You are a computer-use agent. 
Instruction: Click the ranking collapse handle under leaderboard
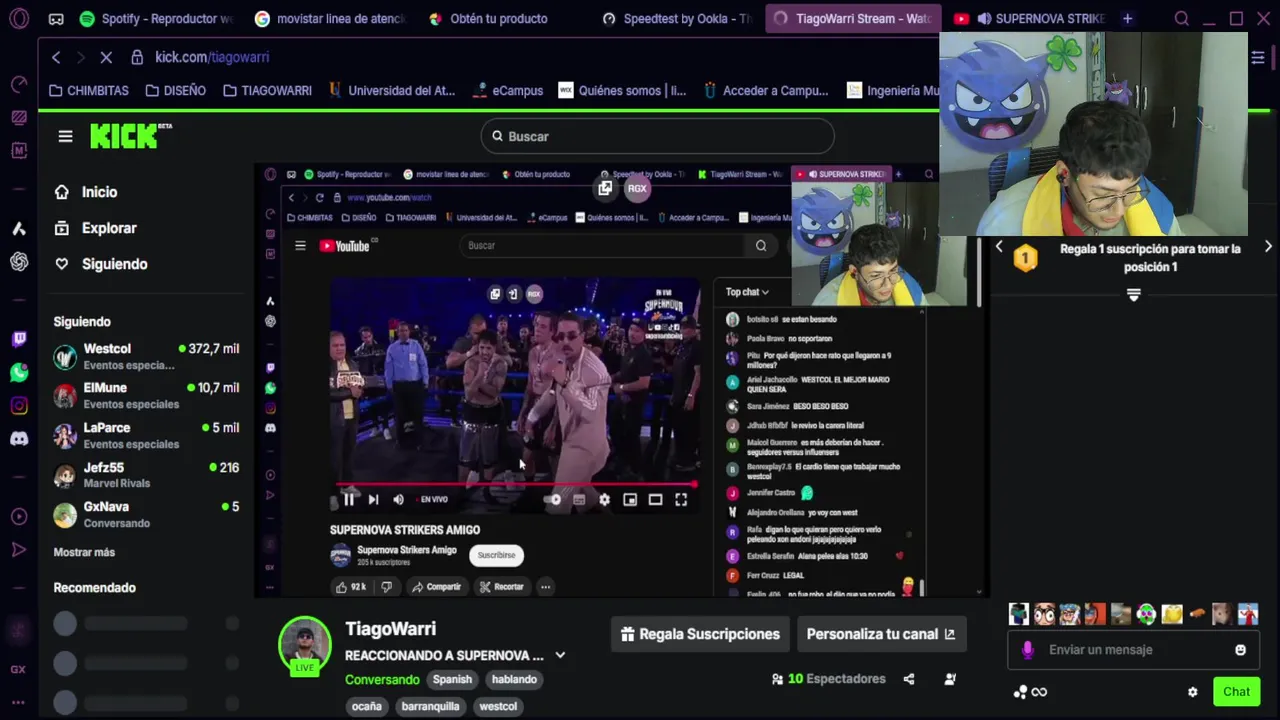point(1133,295)
